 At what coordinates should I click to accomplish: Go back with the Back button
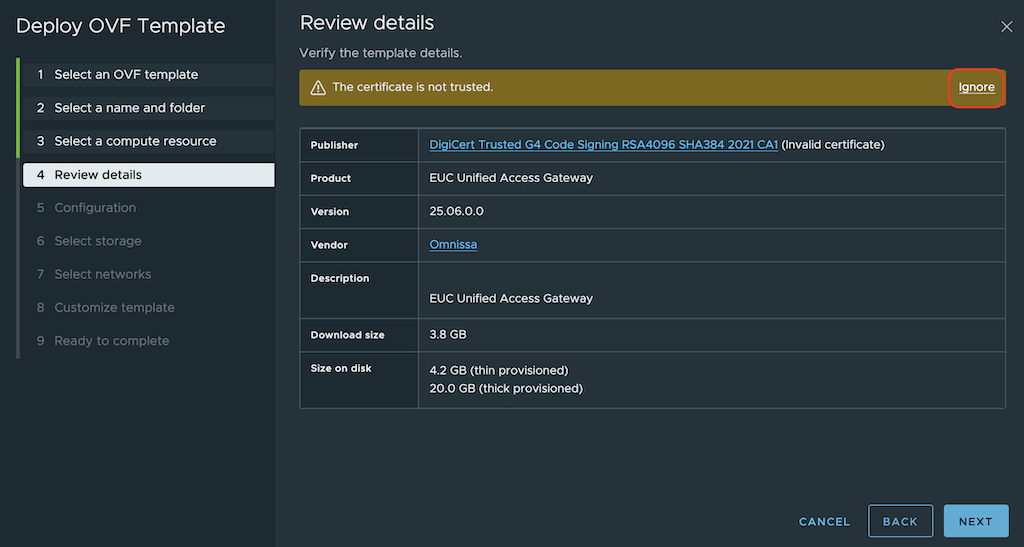[x=900, y=521]
